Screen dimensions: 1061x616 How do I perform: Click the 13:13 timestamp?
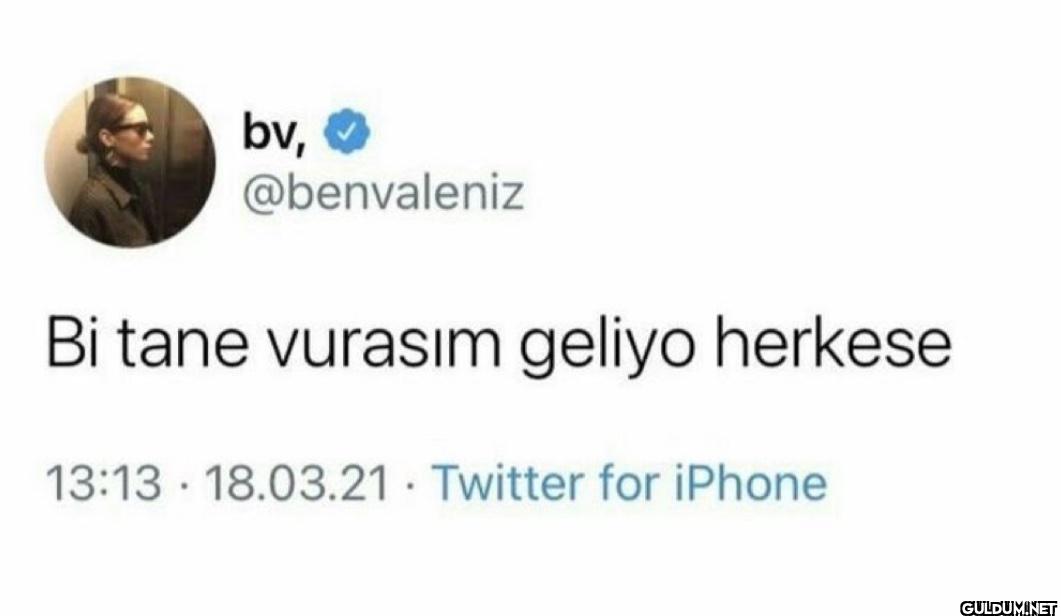coord(104,483)
